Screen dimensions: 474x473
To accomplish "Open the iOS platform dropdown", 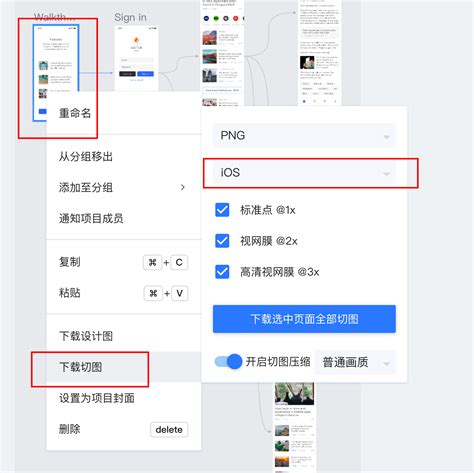I will (x=304, y=173).
